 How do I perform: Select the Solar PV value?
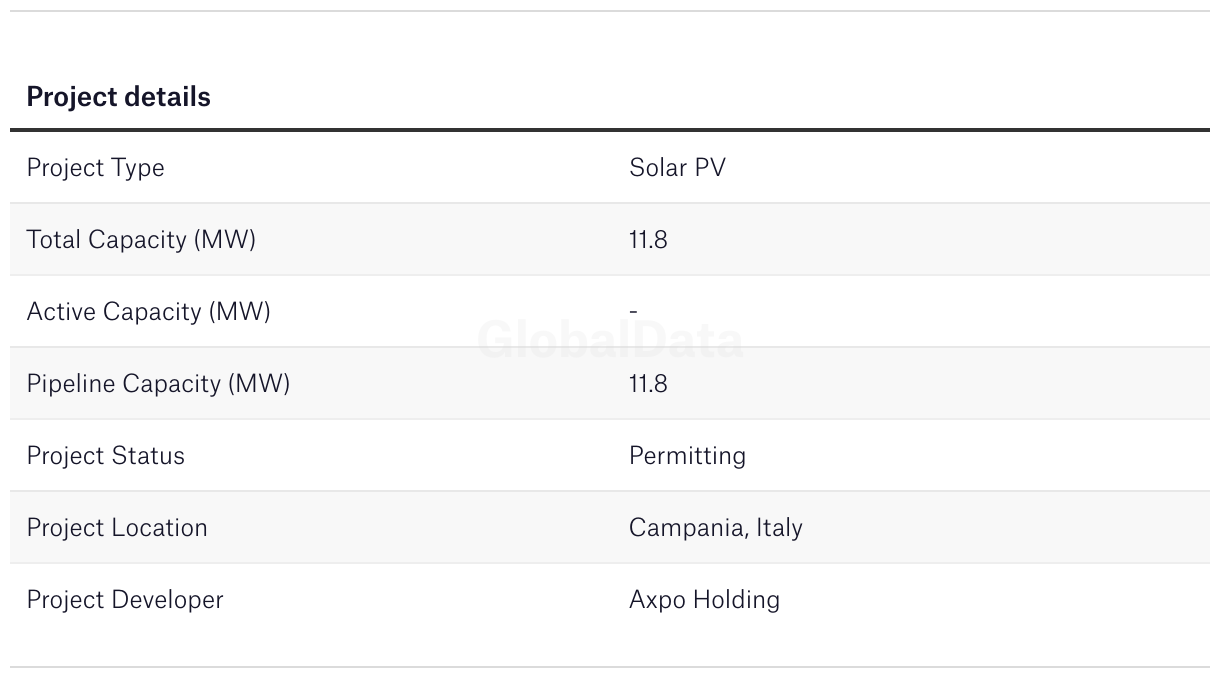coord(677,168)
